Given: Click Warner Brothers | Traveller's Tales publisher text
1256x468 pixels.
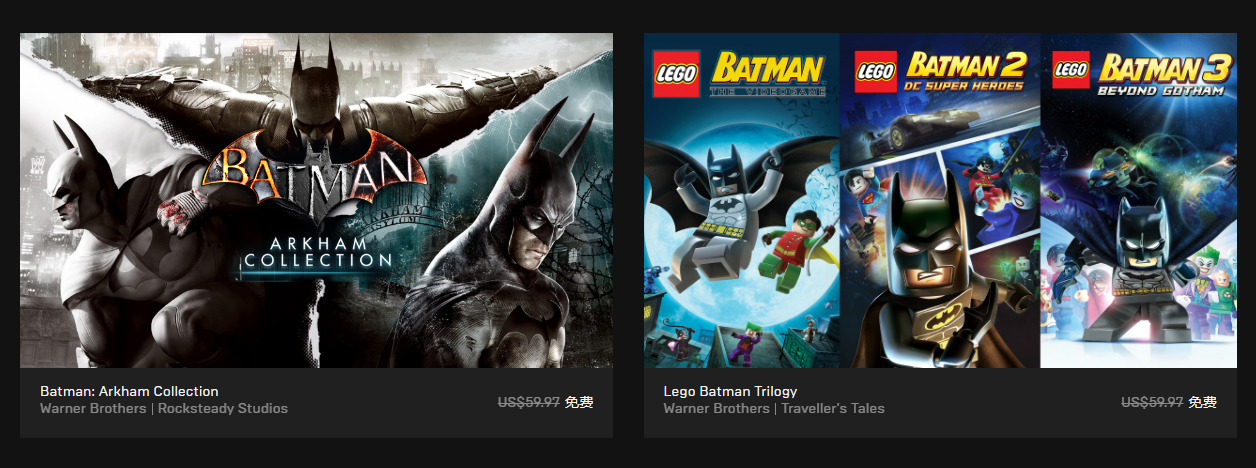Looking at the screenshot, I should pyautogui.click(x=774, y=408).
